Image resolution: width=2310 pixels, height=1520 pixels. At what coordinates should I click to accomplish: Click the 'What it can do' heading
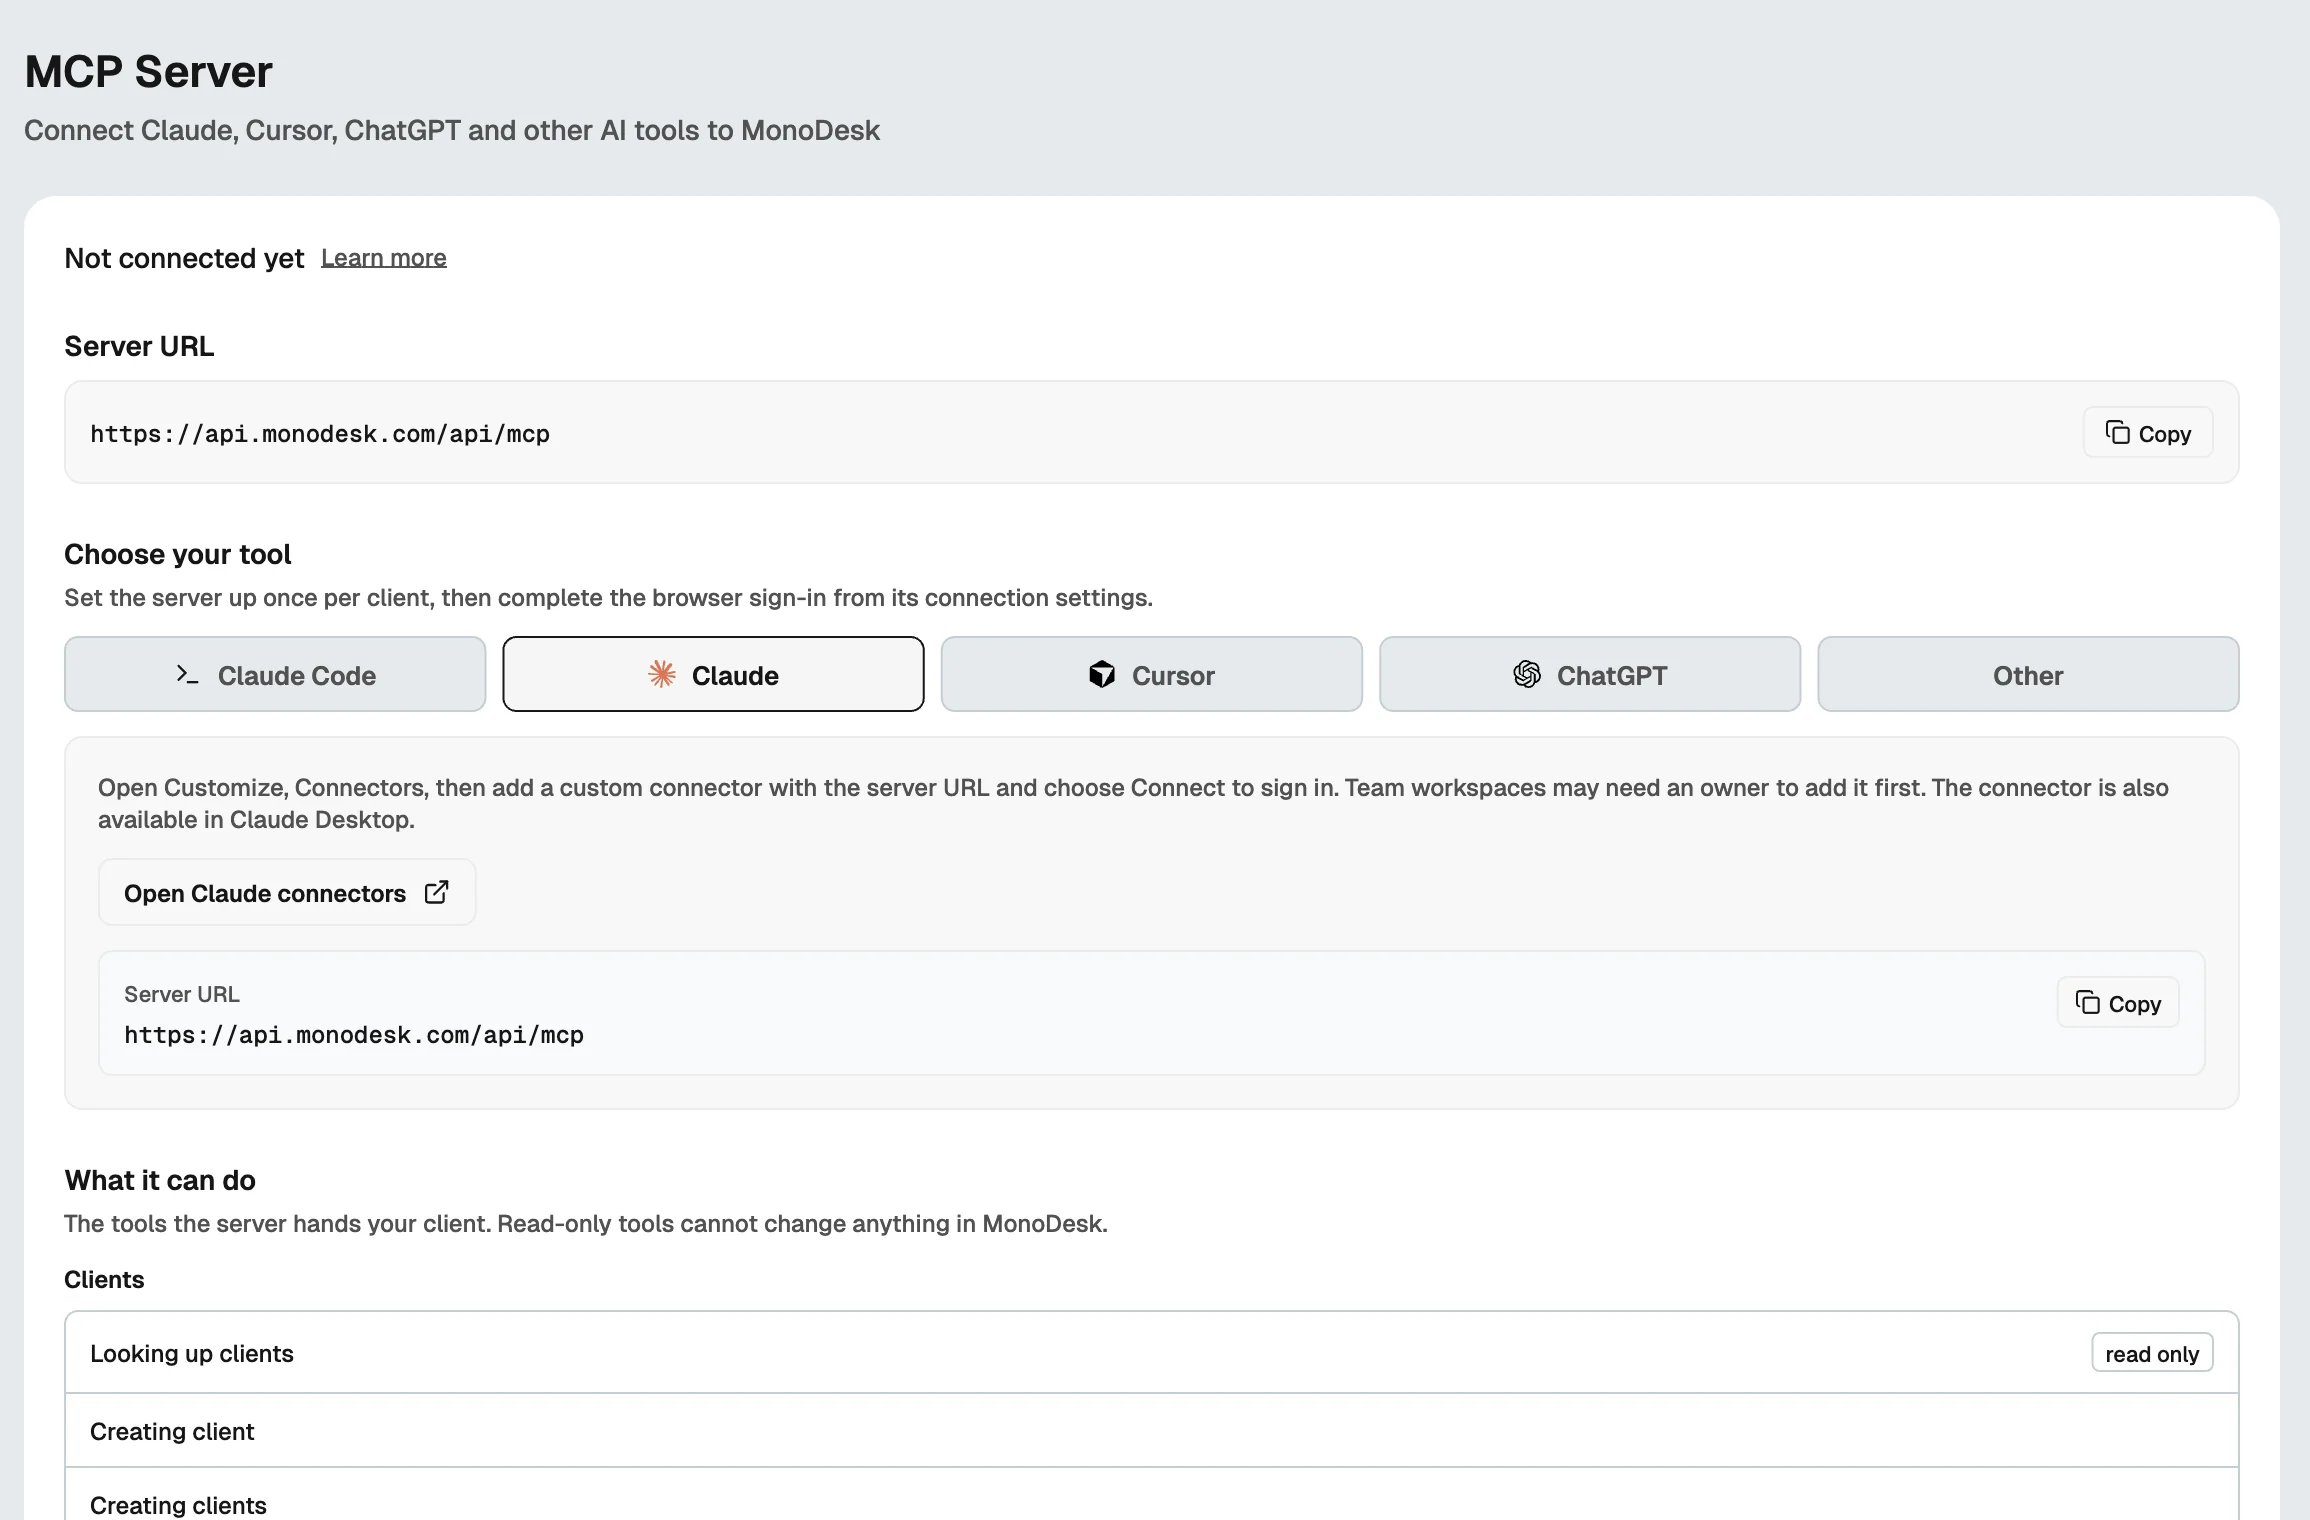click(160, 1180)
